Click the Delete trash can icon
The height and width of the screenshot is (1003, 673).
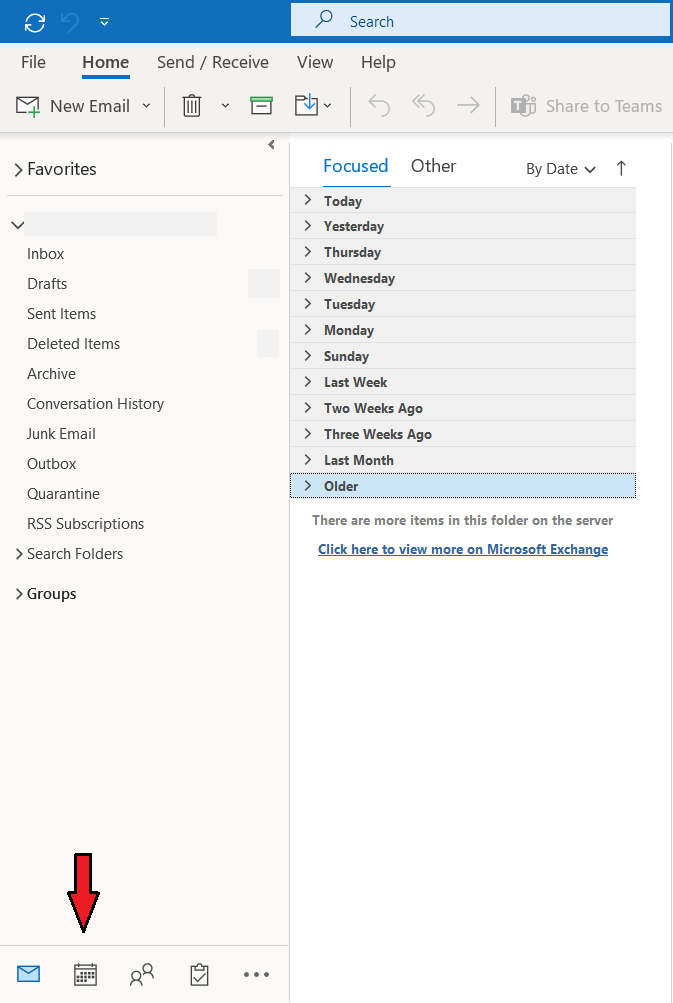click(192, 106)
